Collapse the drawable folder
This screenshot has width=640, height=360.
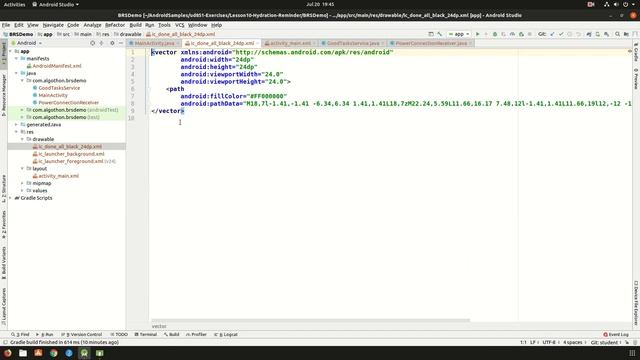tap(22, 139)
